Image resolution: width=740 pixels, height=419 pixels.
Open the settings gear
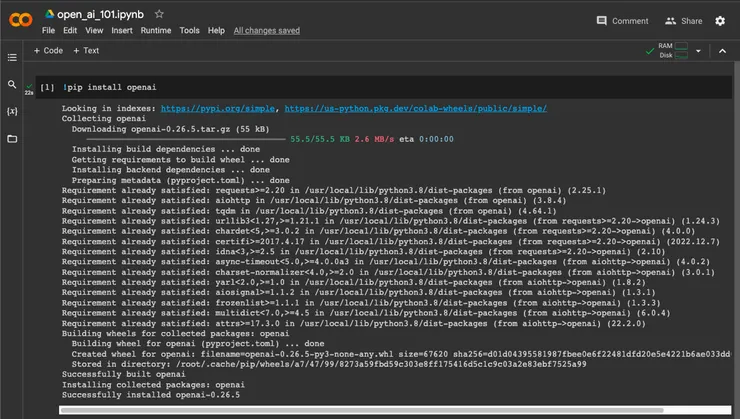(x=720, y=21)
